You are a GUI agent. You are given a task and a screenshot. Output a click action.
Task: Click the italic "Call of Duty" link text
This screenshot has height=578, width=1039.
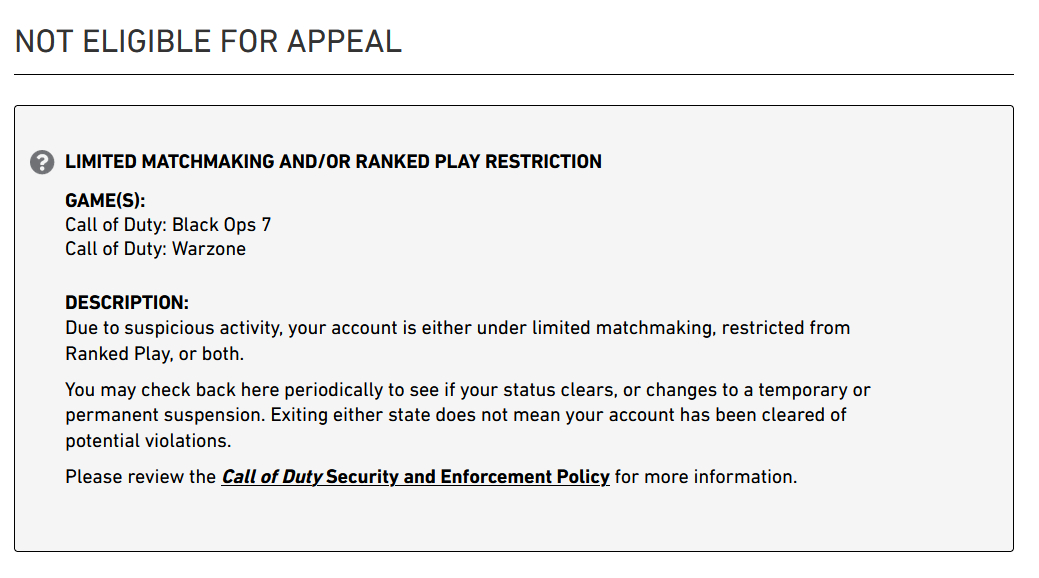[272, 477]
